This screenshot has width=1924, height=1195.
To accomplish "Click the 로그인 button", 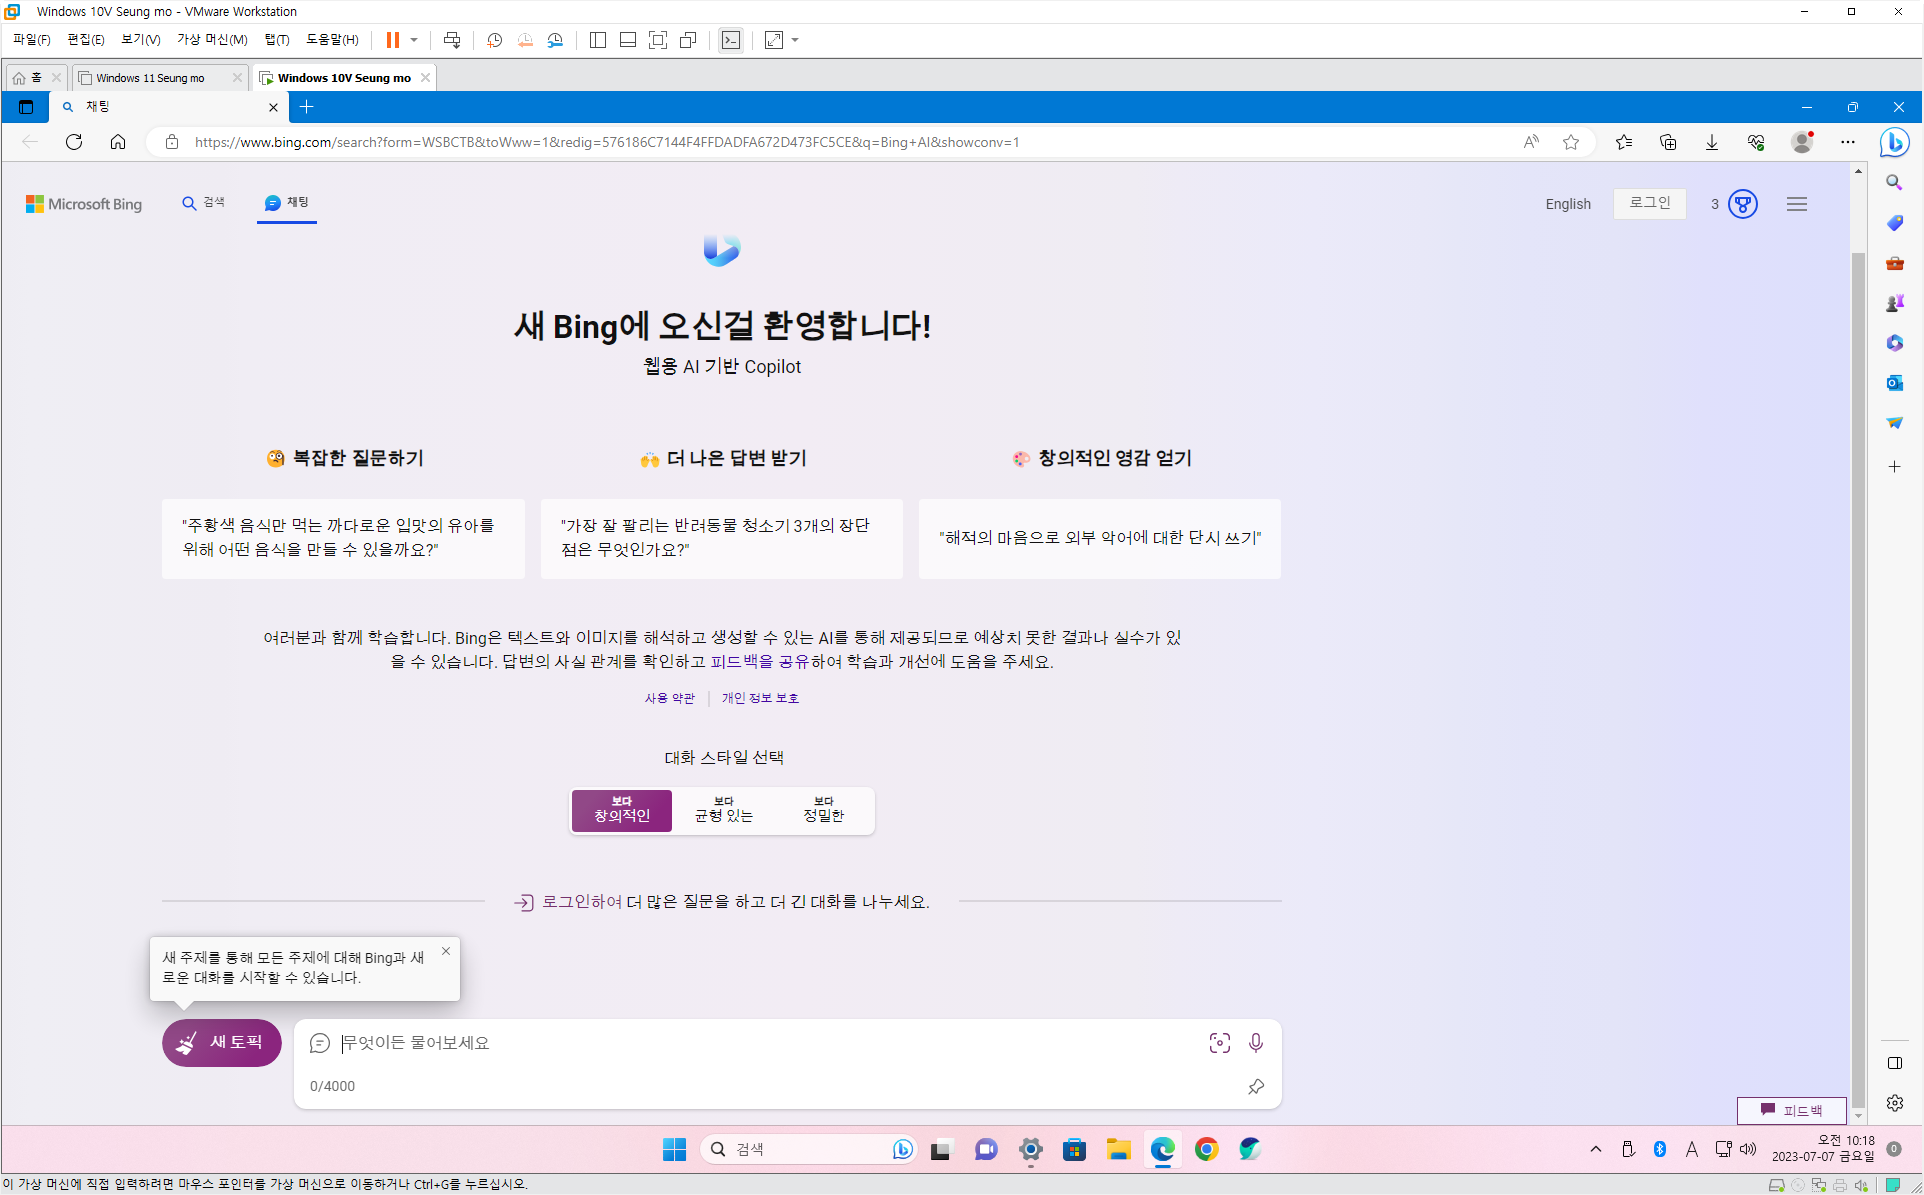I will coord(1649,203).
